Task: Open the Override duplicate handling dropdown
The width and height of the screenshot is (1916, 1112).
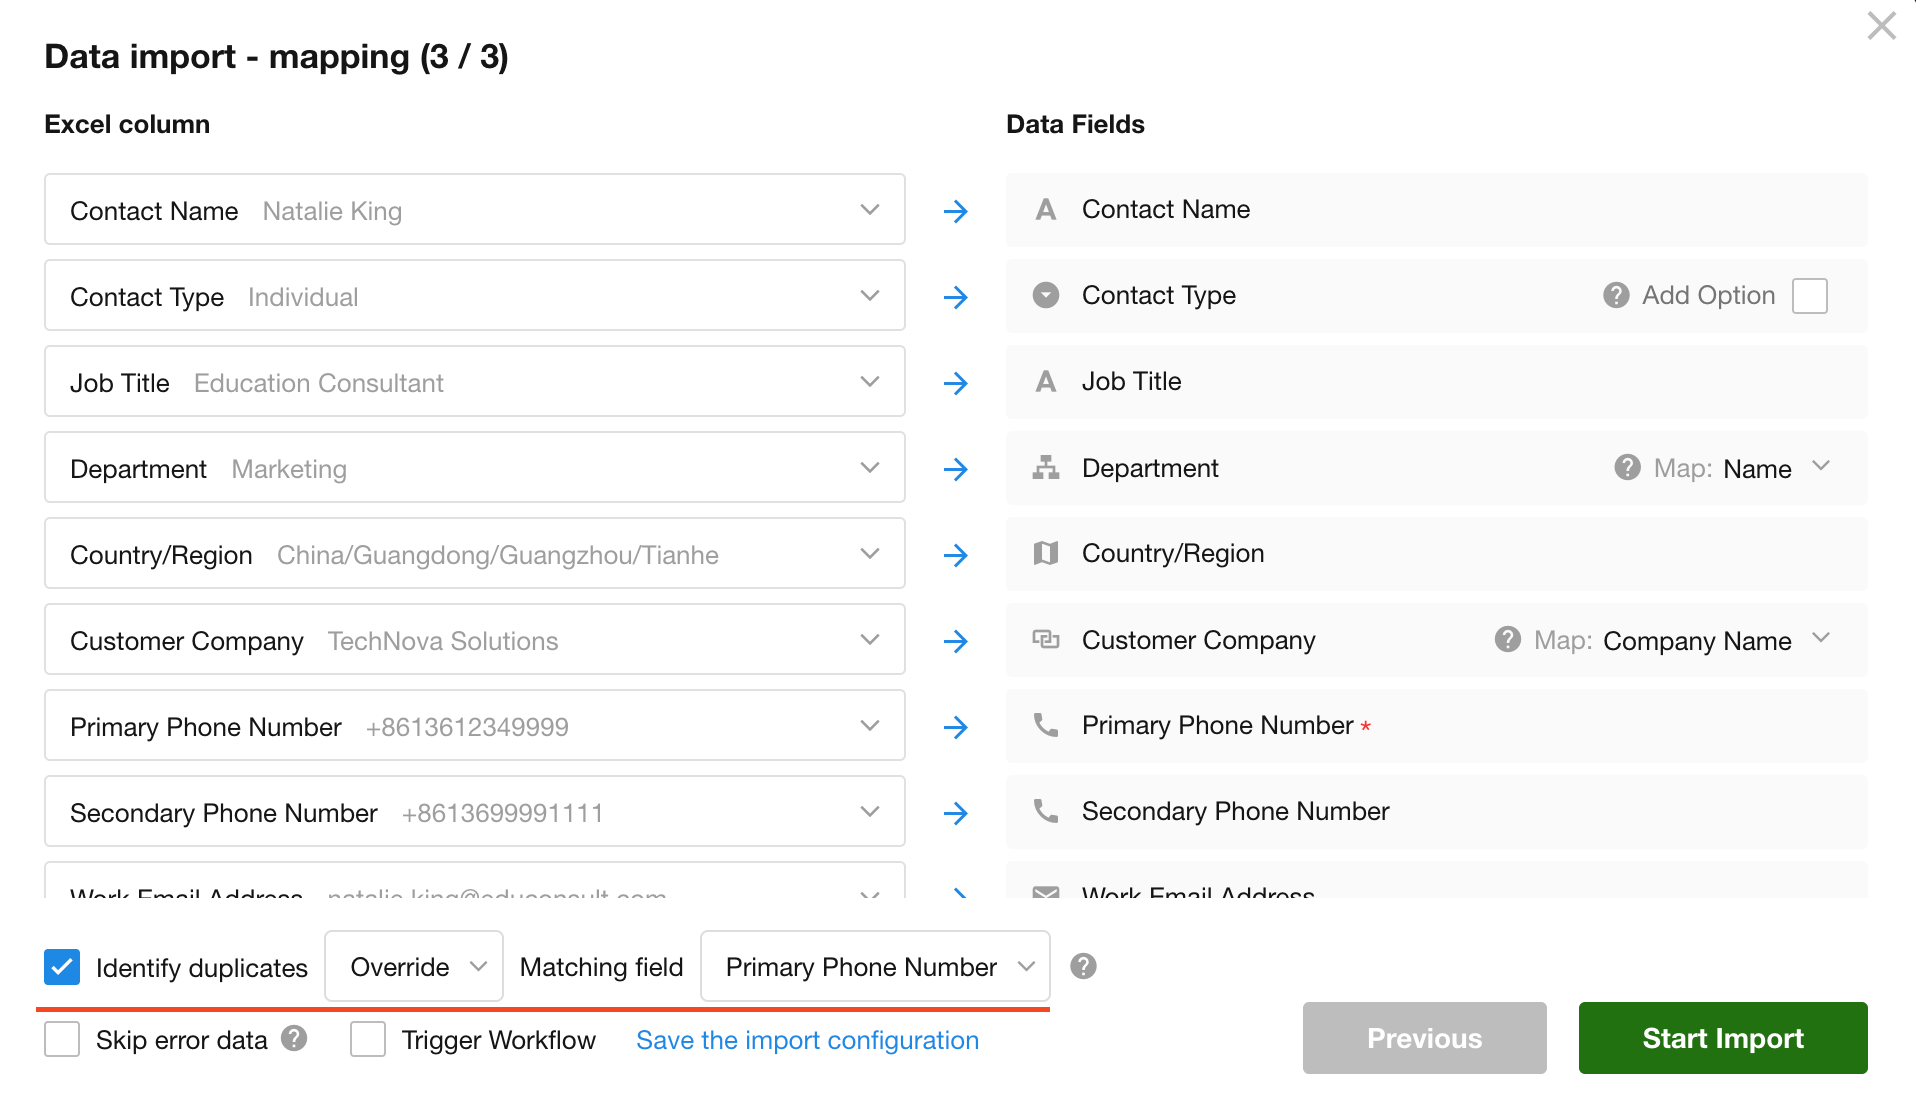Action: click(414, 966)
